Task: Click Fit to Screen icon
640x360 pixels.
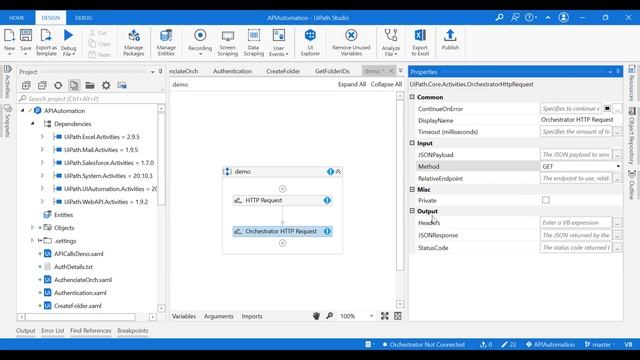Action: click(384, 316)
